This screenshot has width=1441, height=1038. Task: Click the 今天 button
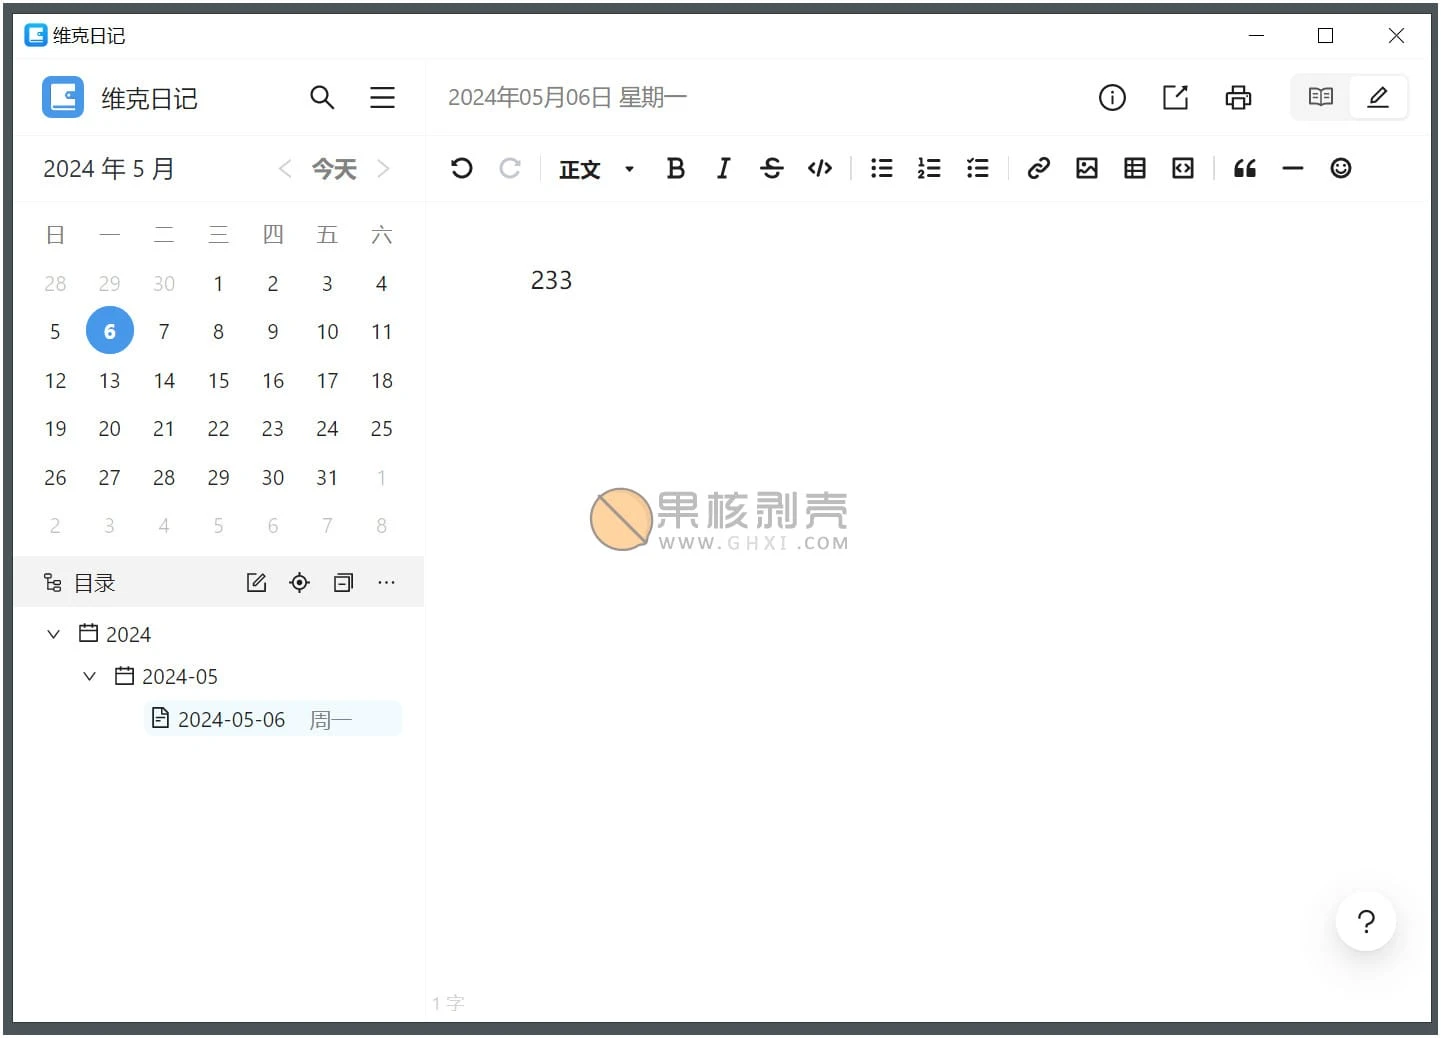[334, 169]
